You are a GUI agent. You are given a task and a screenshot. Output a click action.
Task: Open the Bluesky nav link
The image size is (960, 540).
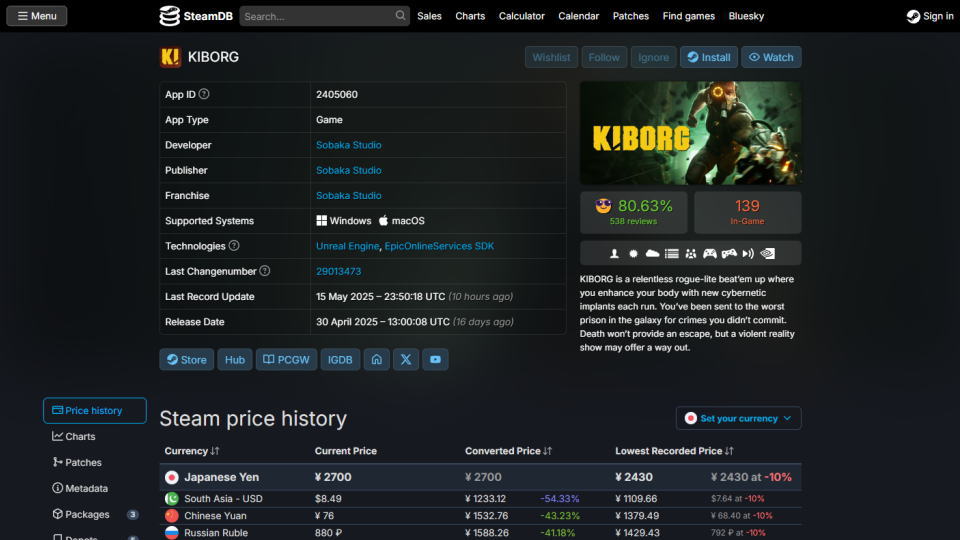pos(746,16)
